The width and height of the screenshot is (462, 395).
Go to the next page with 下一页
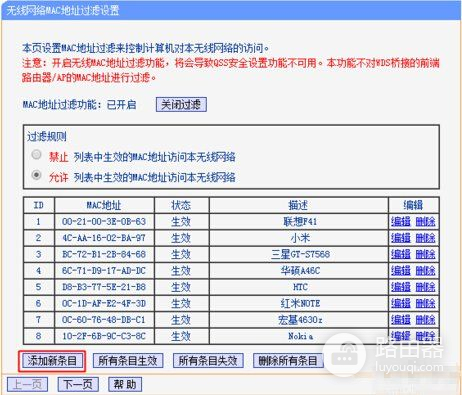click(78, 384)
